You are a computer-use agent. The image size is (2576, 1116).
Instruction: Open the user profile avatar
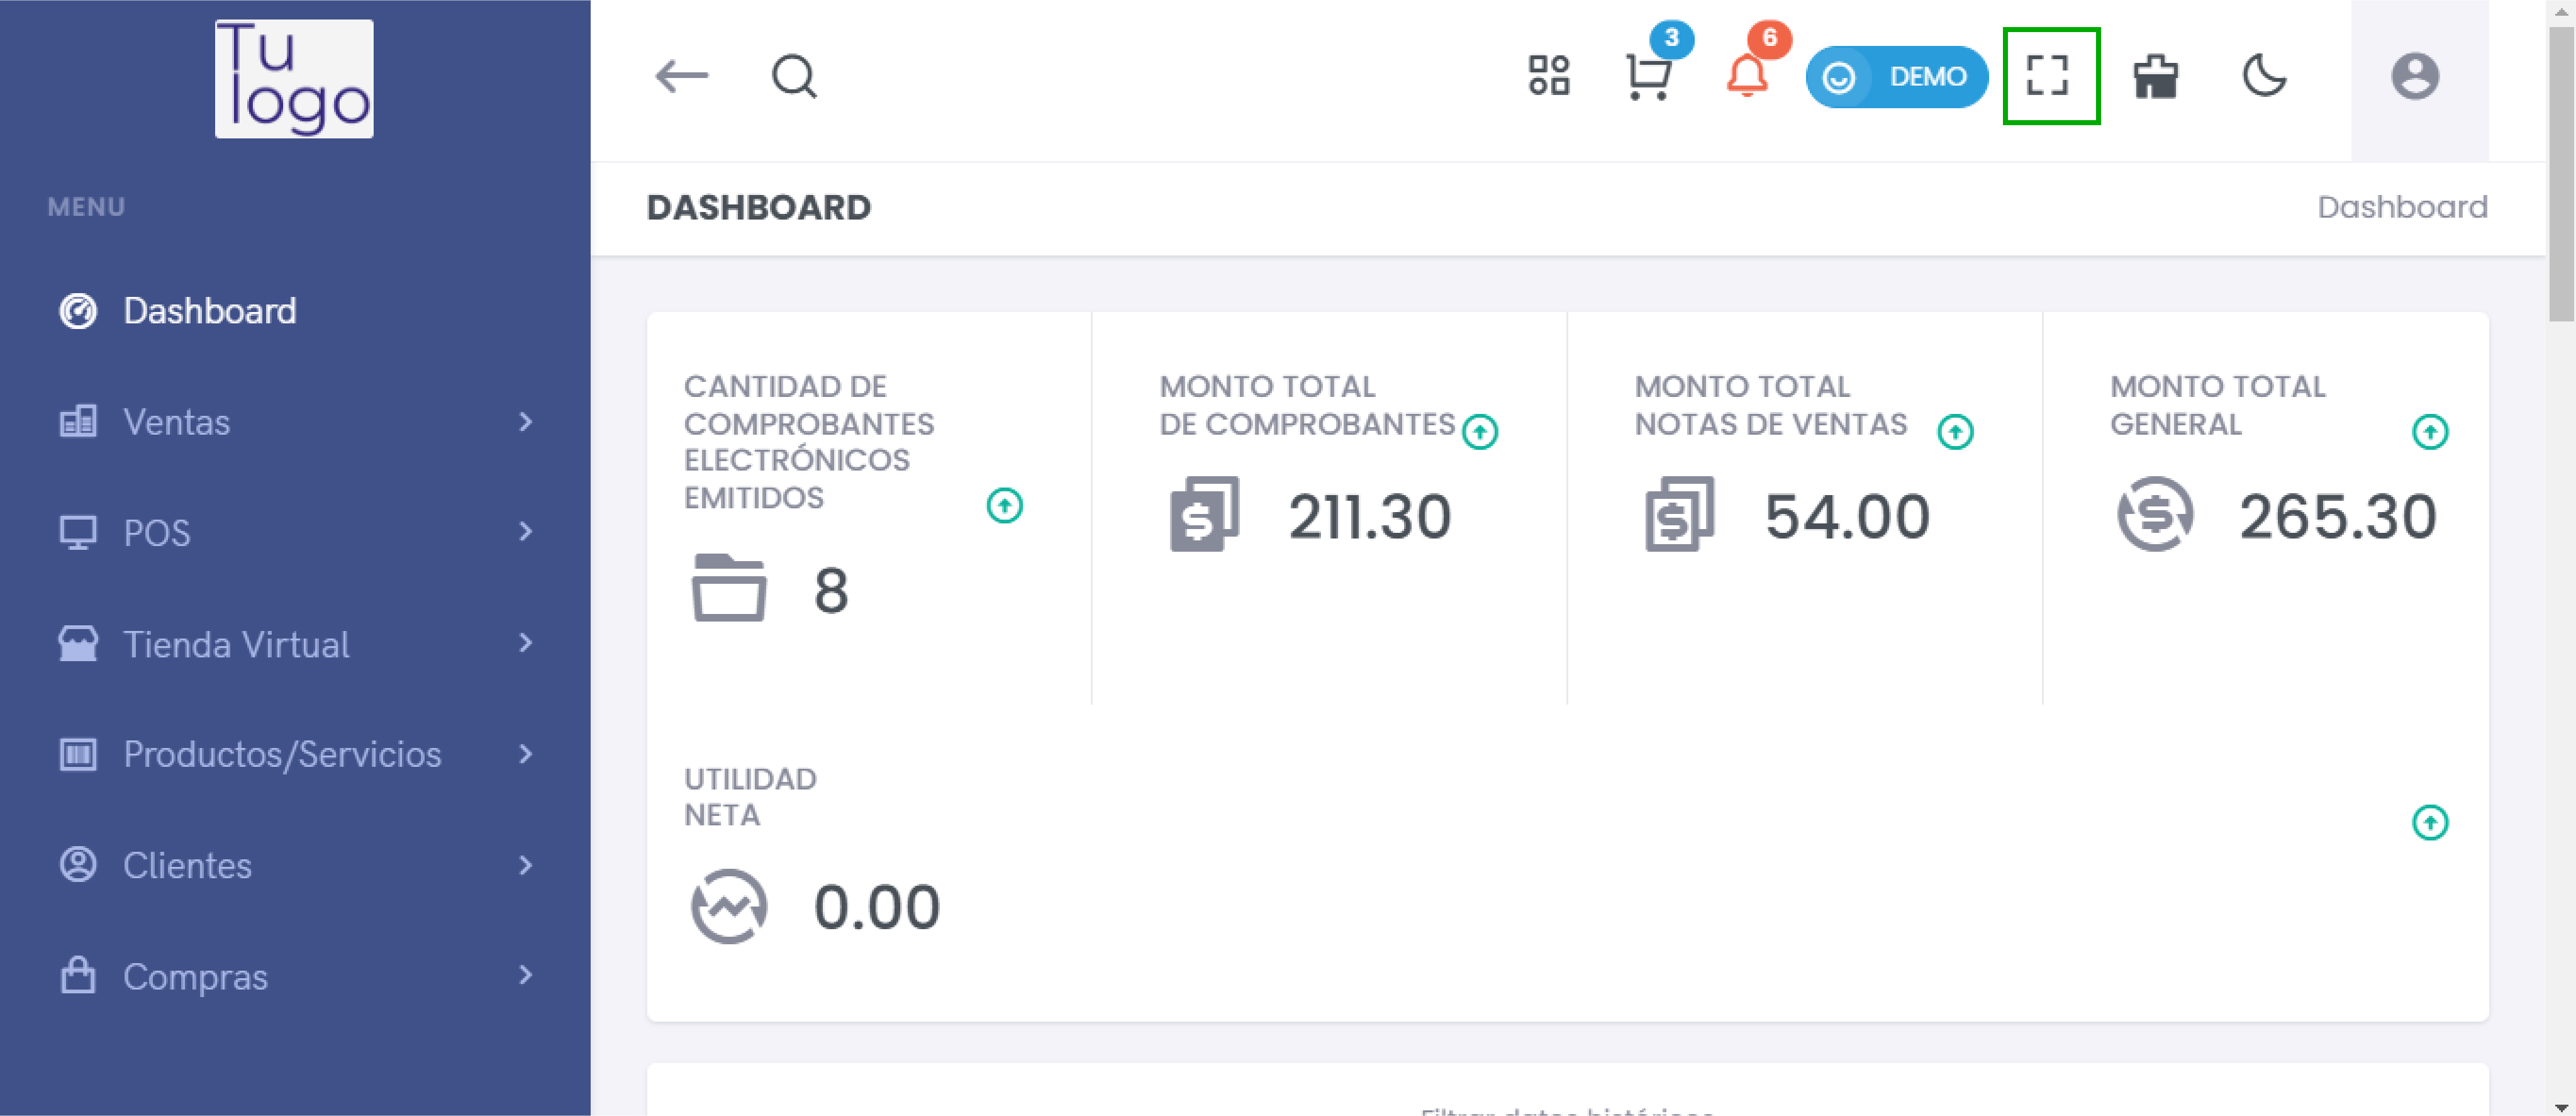[2414, 76]
